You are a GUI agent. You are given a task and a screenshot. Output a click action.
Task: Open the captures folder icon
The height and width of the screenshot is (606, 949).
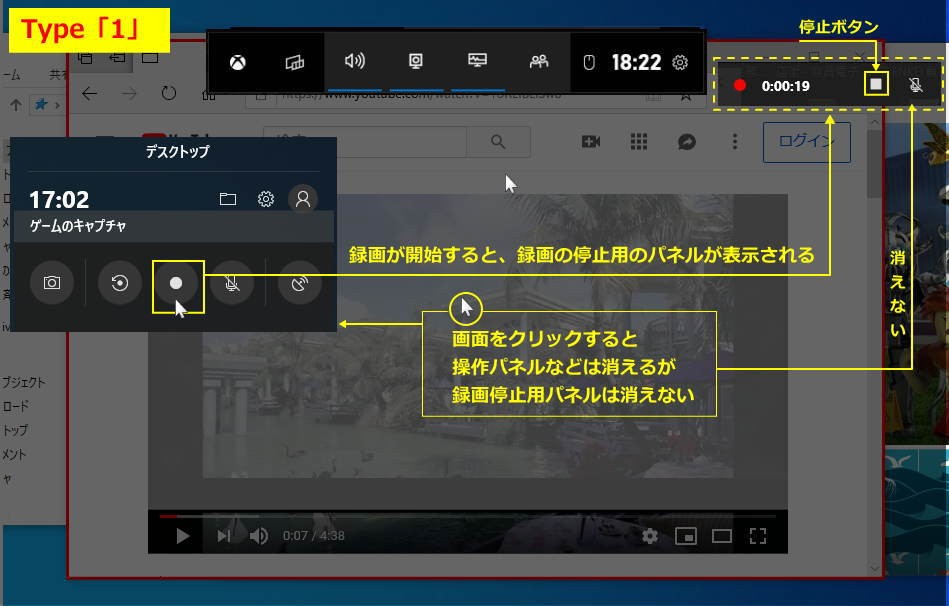(228, 199)
